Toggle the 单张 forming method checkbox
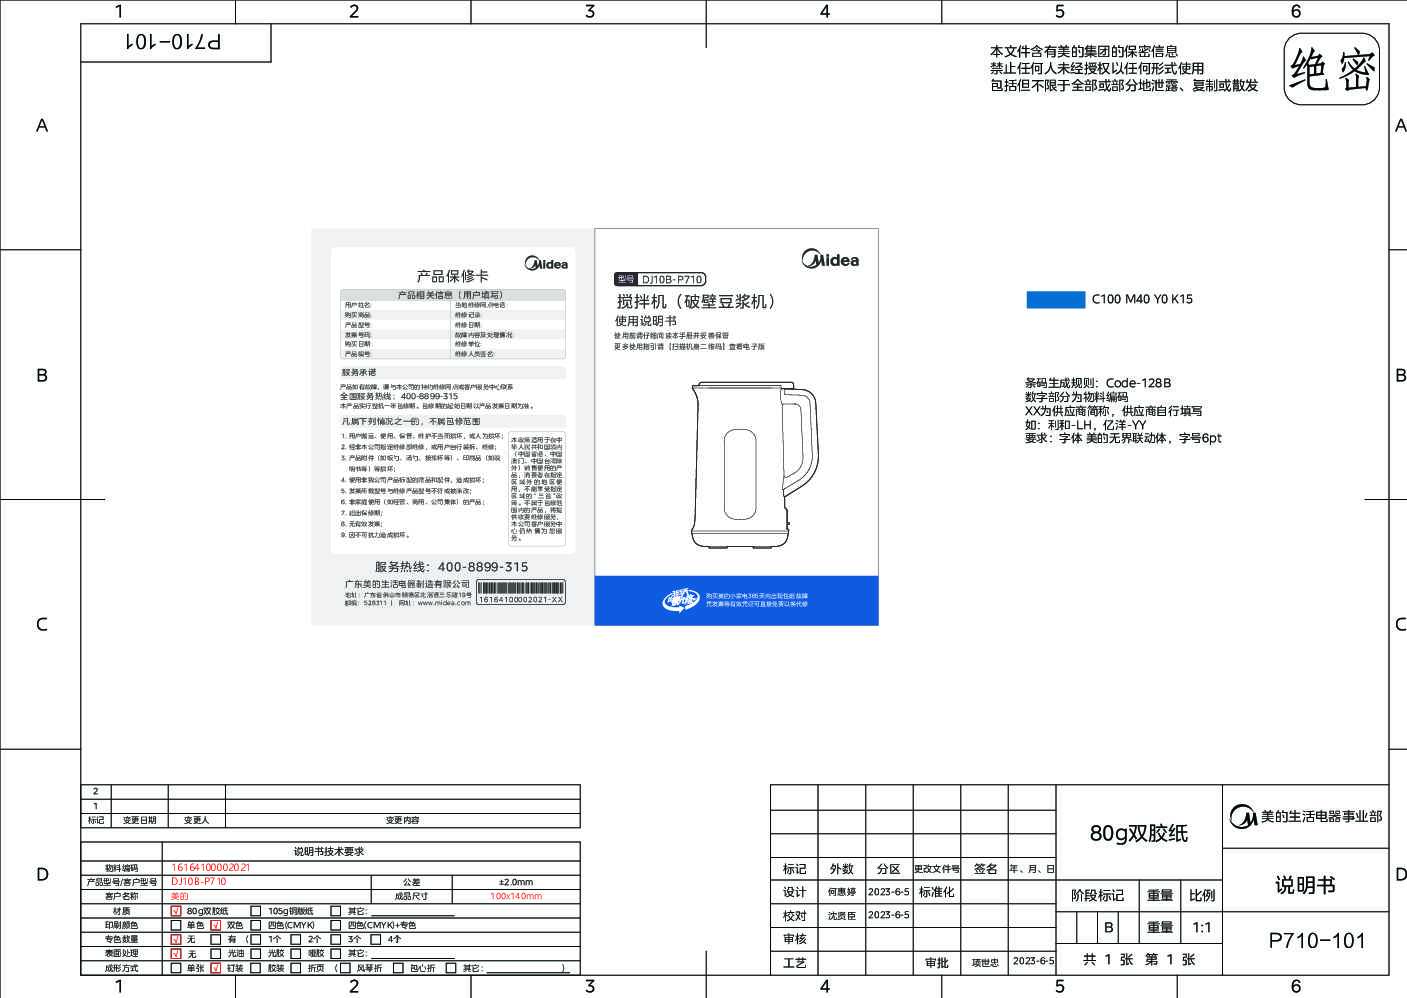Image resolution: width=1407 pixels, height=998 pixels. tap(176, 968)
